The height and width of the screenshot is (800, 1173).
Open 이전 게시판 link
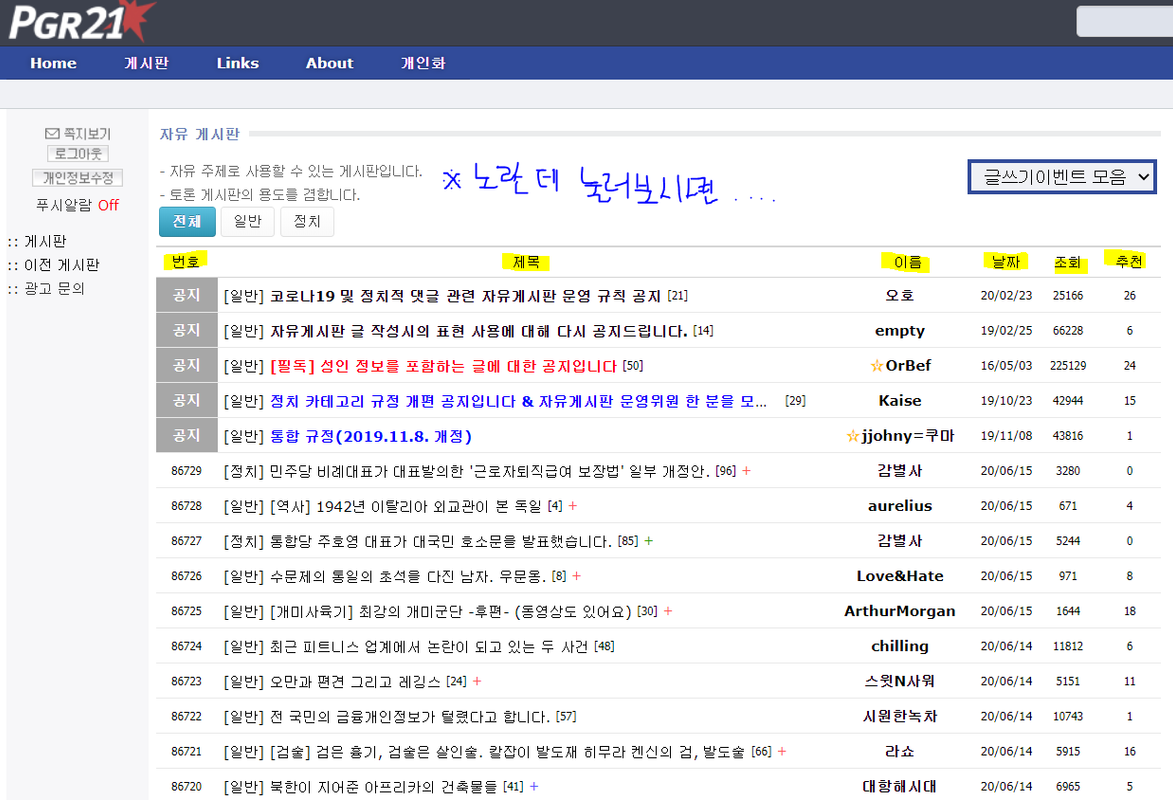click(x=61, y=265)
